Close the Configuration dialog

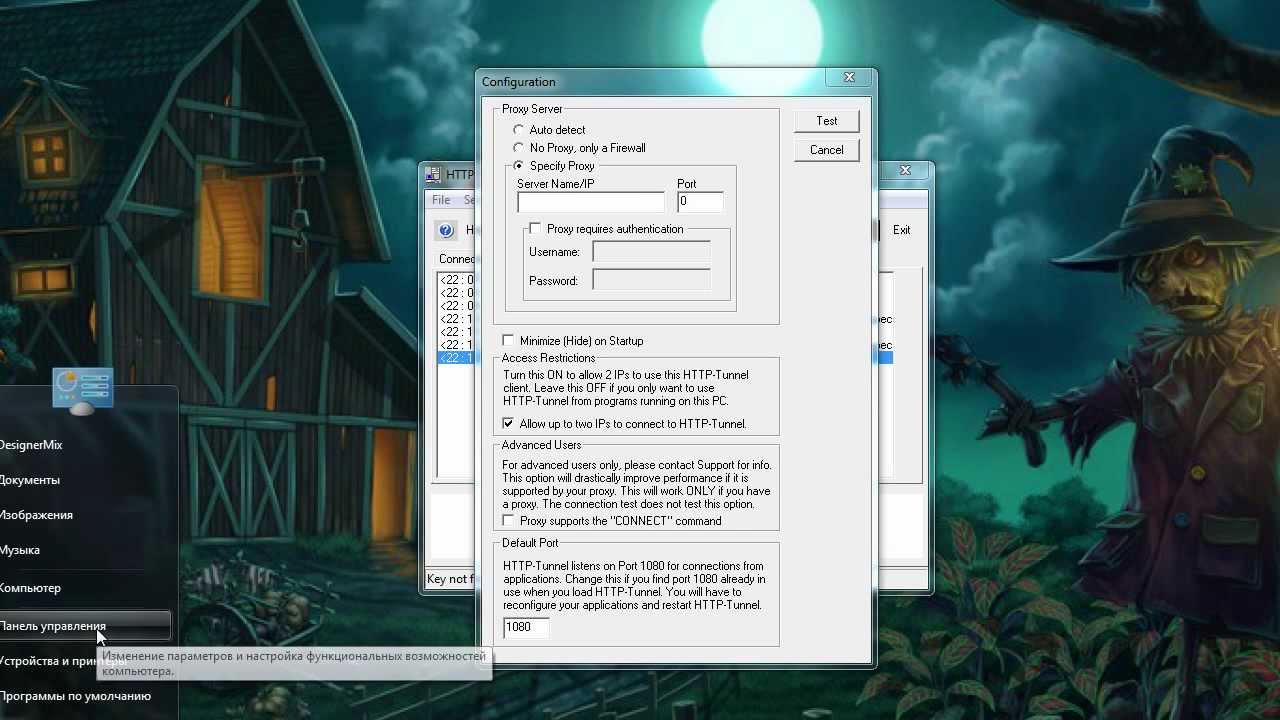[x=849, y=78]
